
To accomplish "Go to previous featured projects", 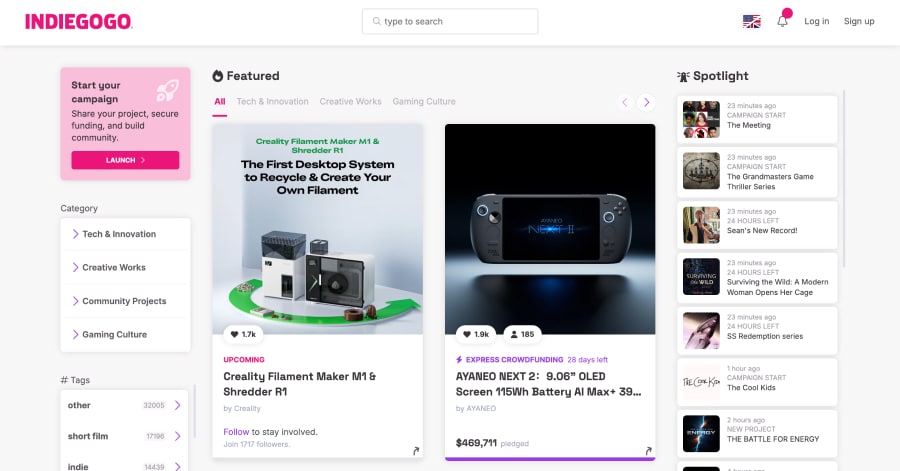I will click(625, 102).
